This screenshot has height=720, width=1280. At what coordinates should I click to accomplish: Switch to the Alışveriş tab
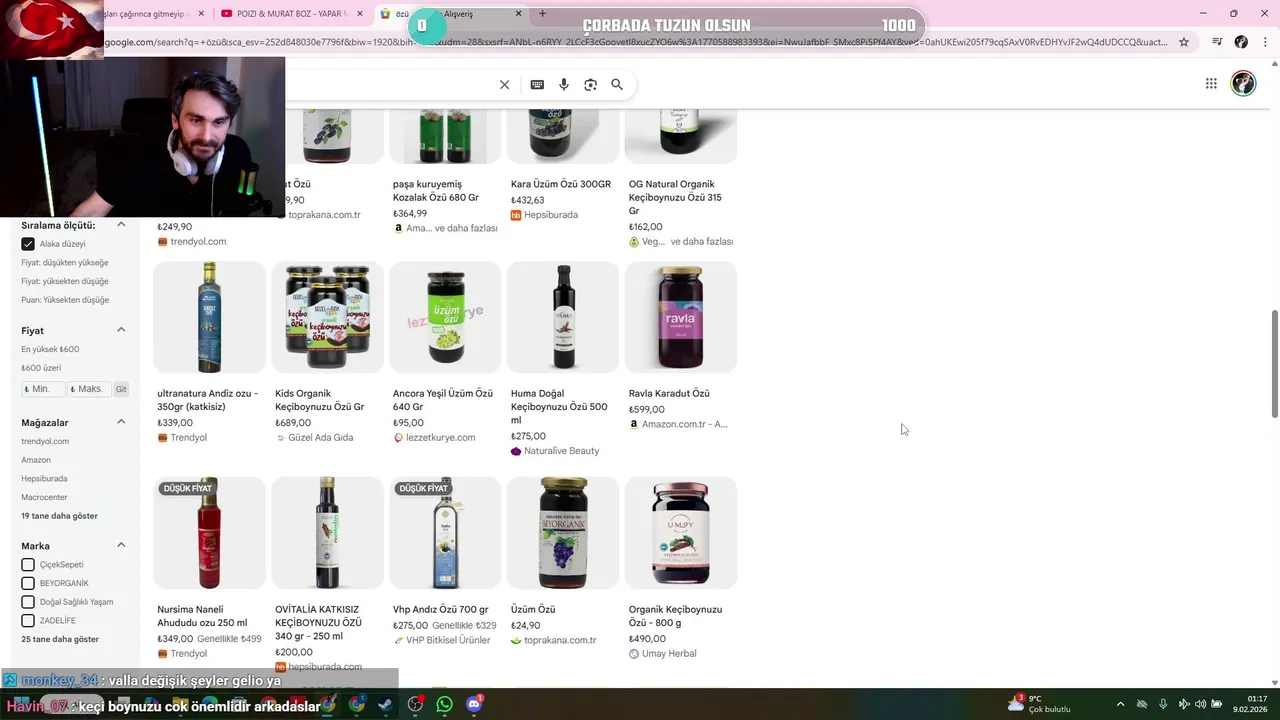point(452,14)
